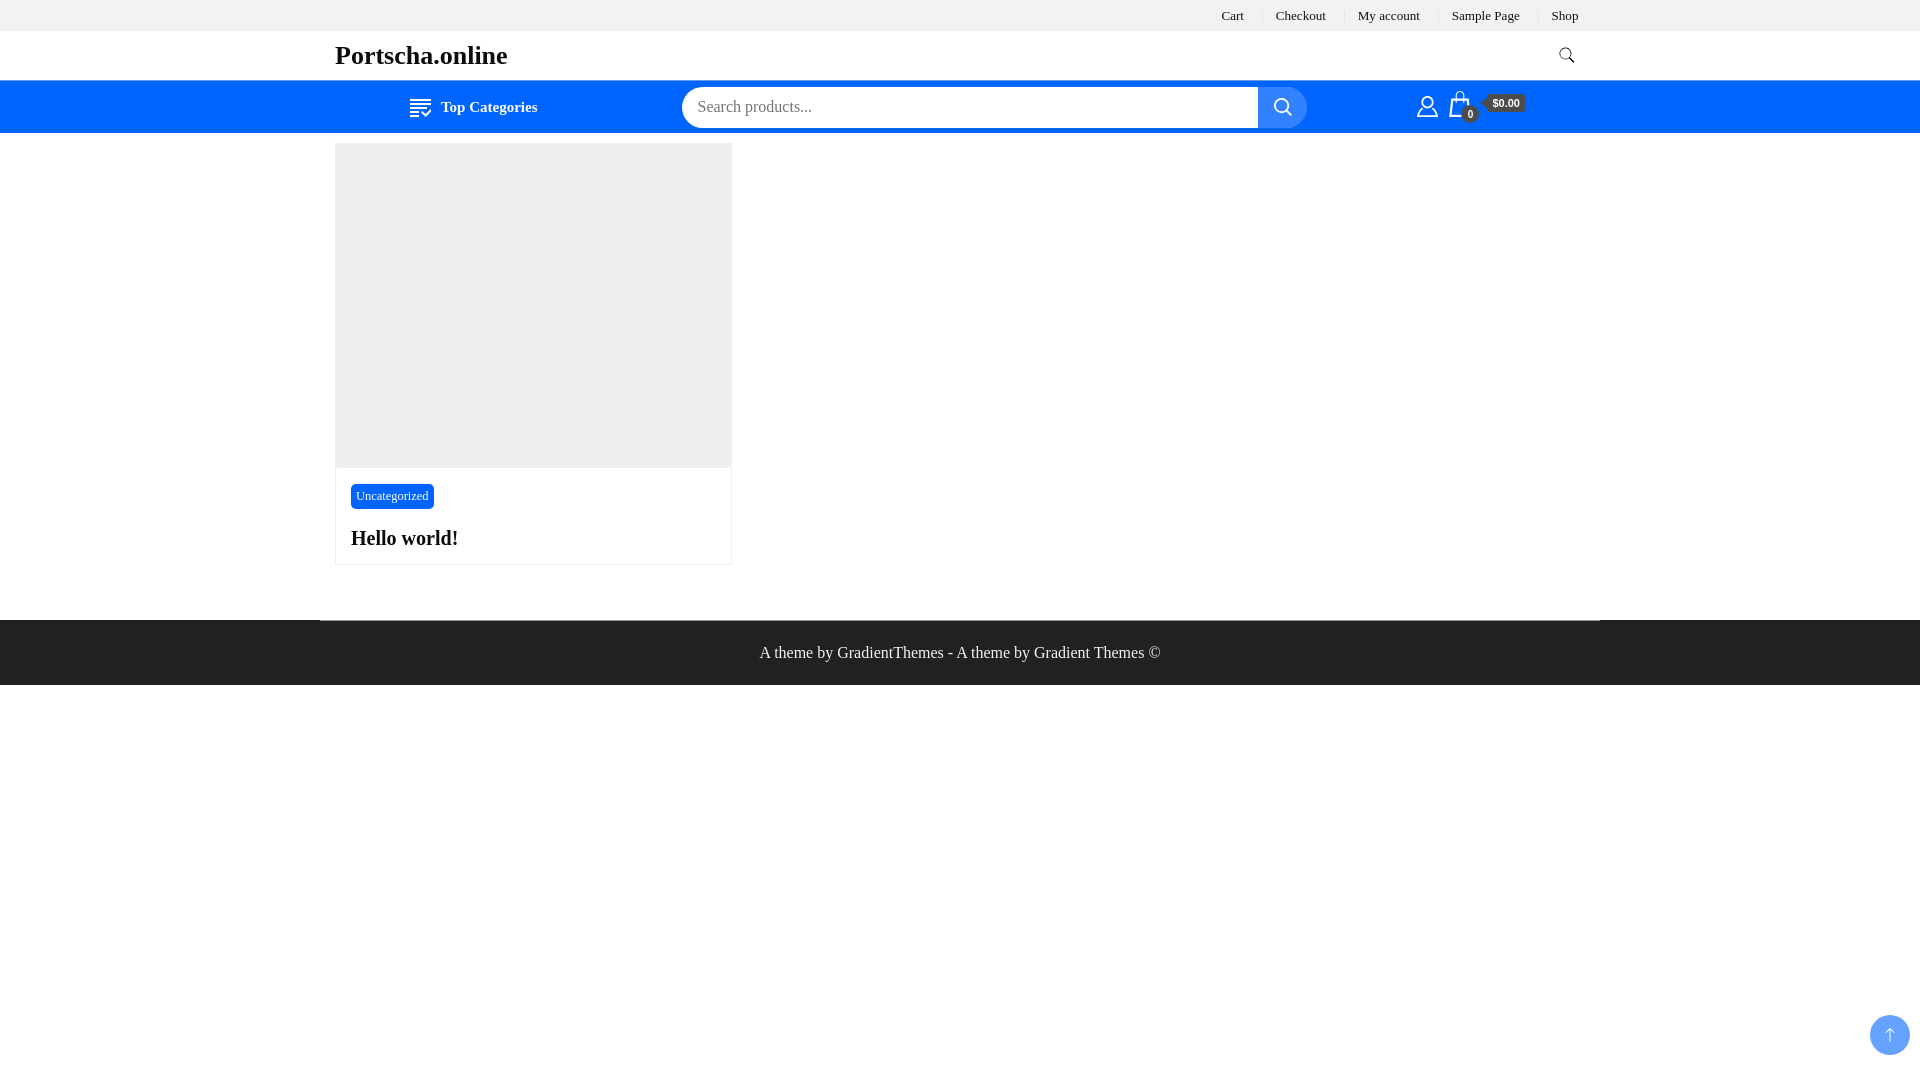1920x1080 pixels.
Task: Expand the Top Categories menu
Action: [x=488, y=107]
